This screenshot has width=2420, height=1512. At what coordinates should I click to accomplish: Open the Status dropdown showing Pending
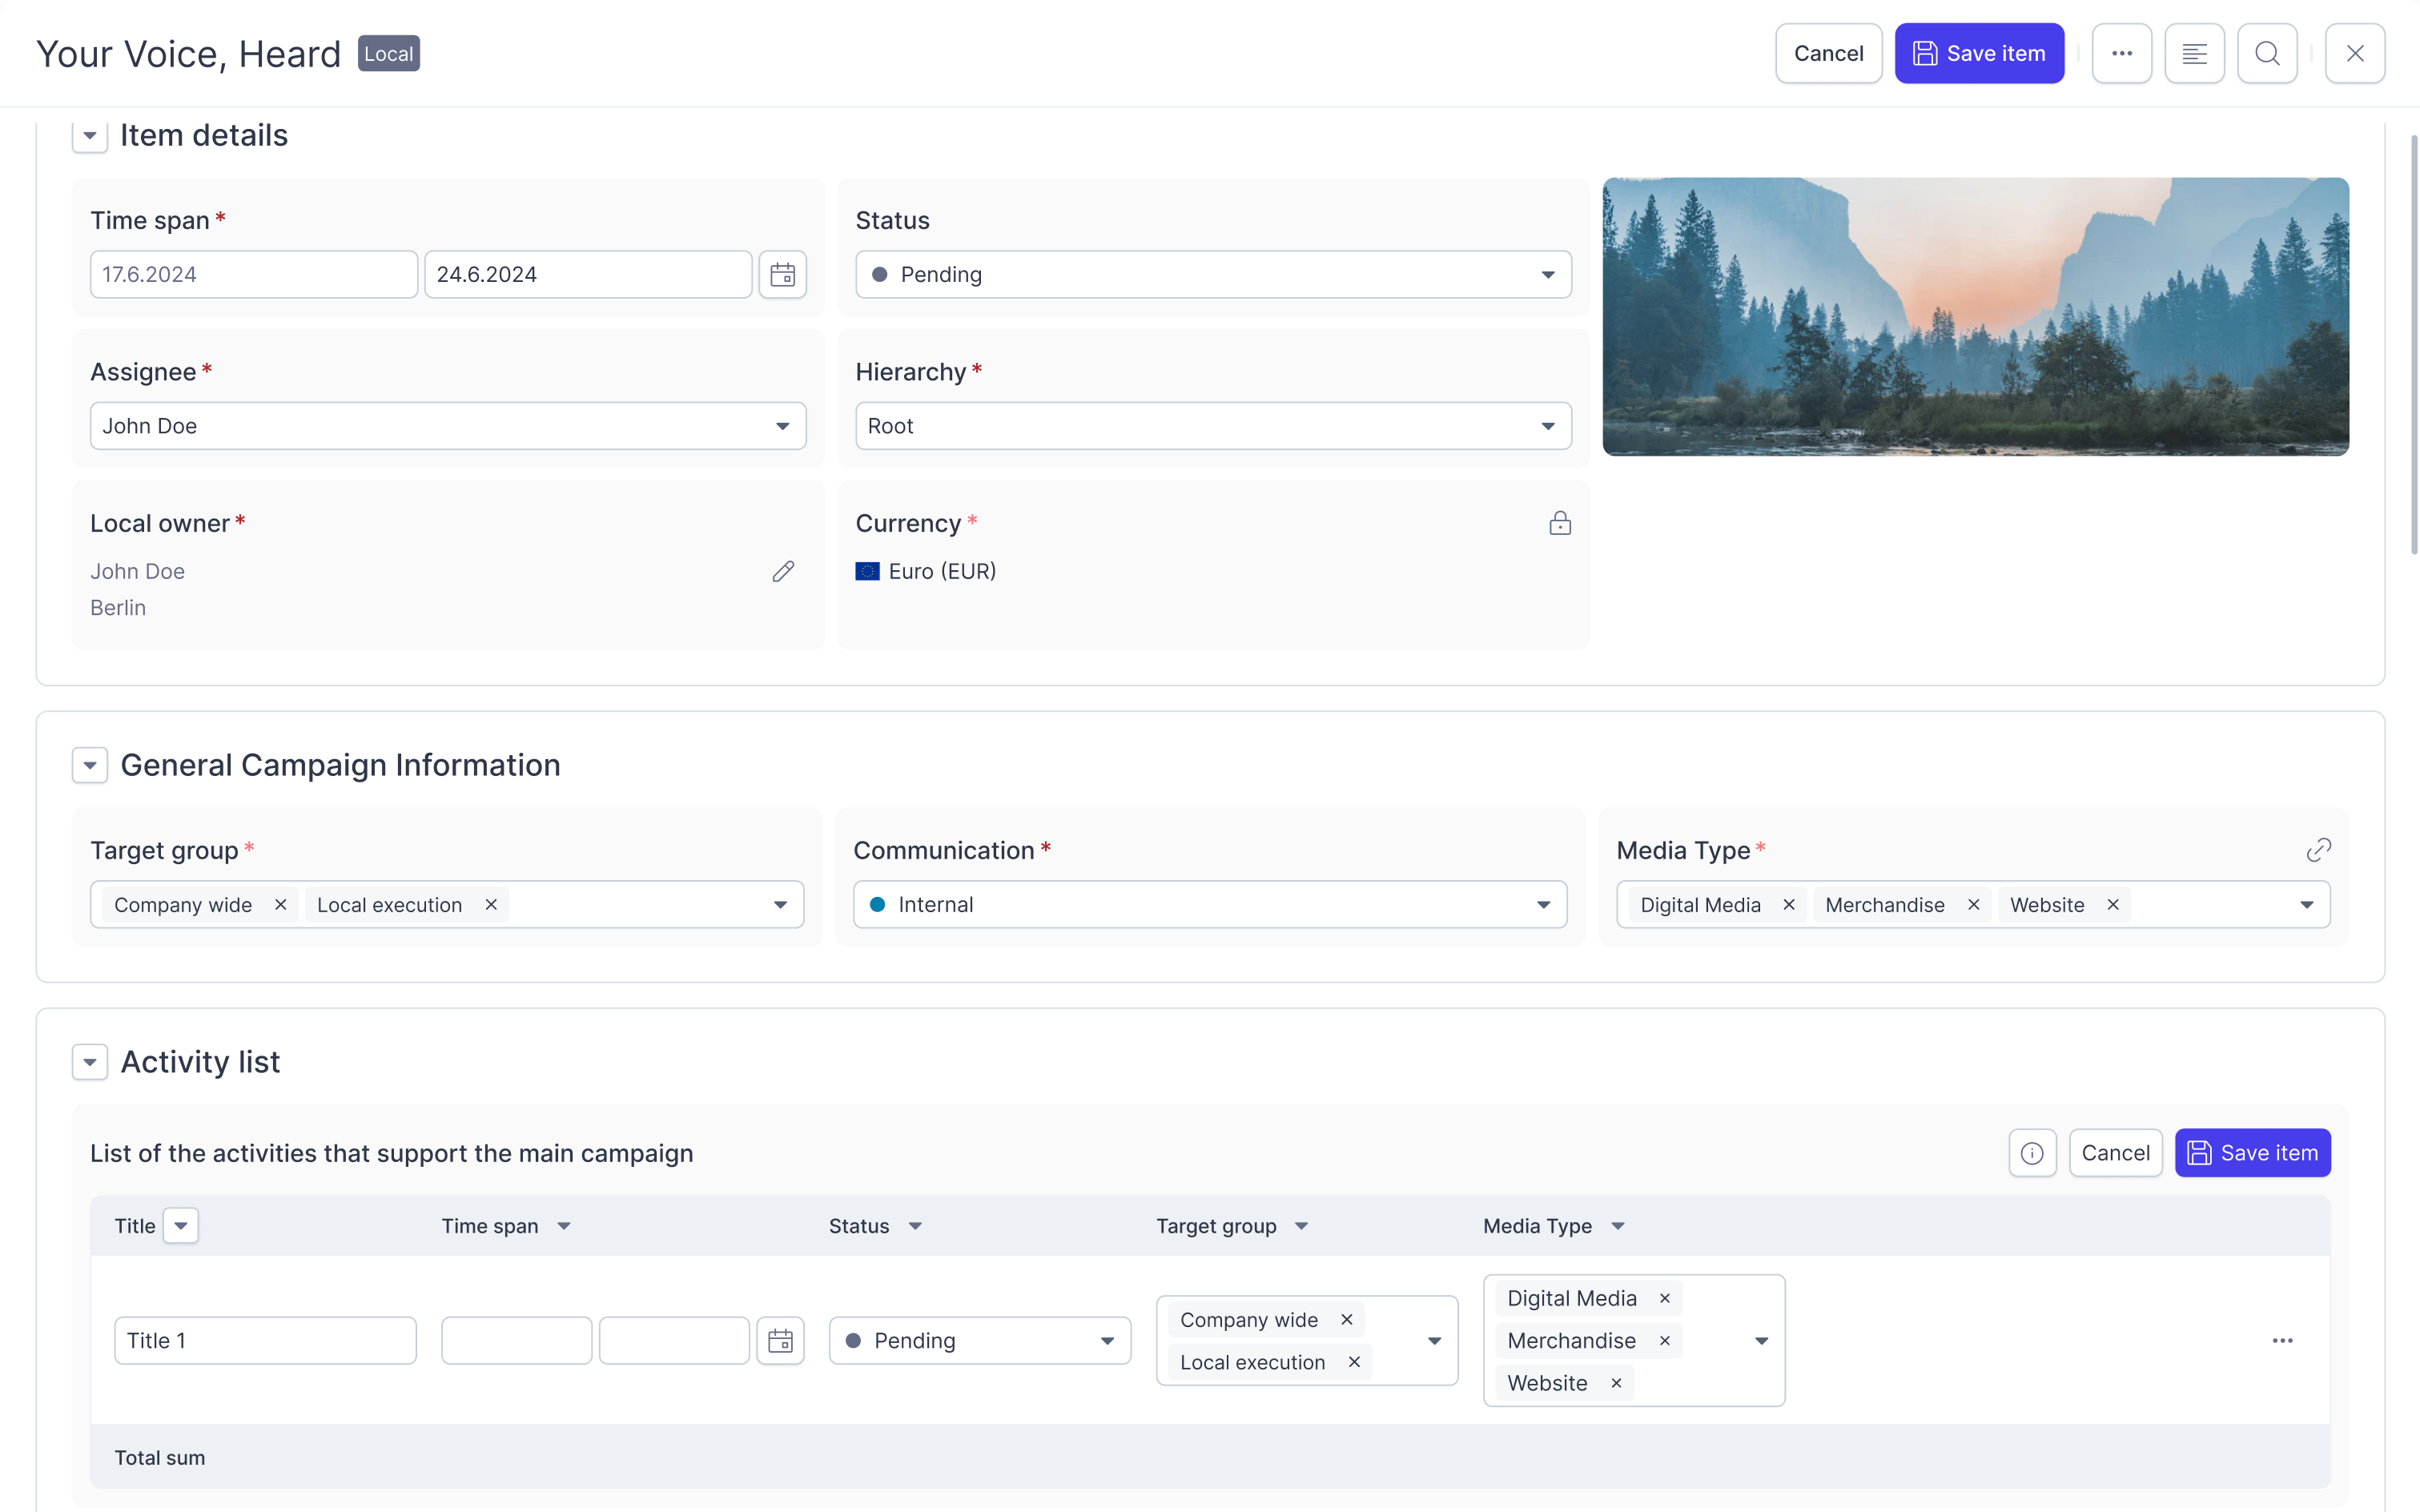click(x=1213, y=274)
